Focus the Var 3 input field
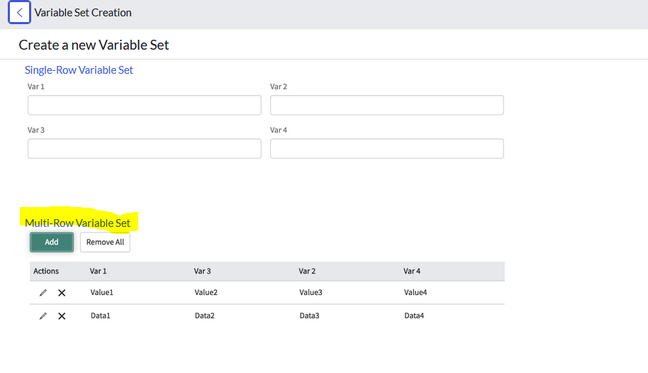 point(144,149)
